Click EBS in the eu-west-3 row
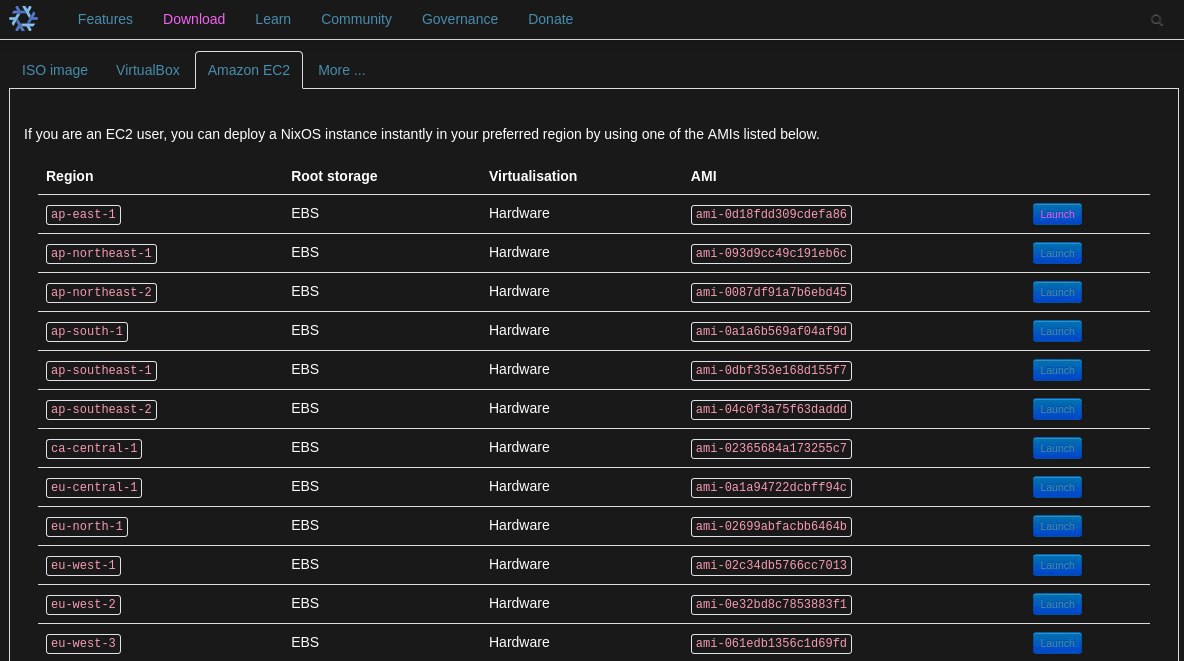Image resolution: width=1184 pixels, height=661 pixels. pyautogui.click(x=305, y=643)
